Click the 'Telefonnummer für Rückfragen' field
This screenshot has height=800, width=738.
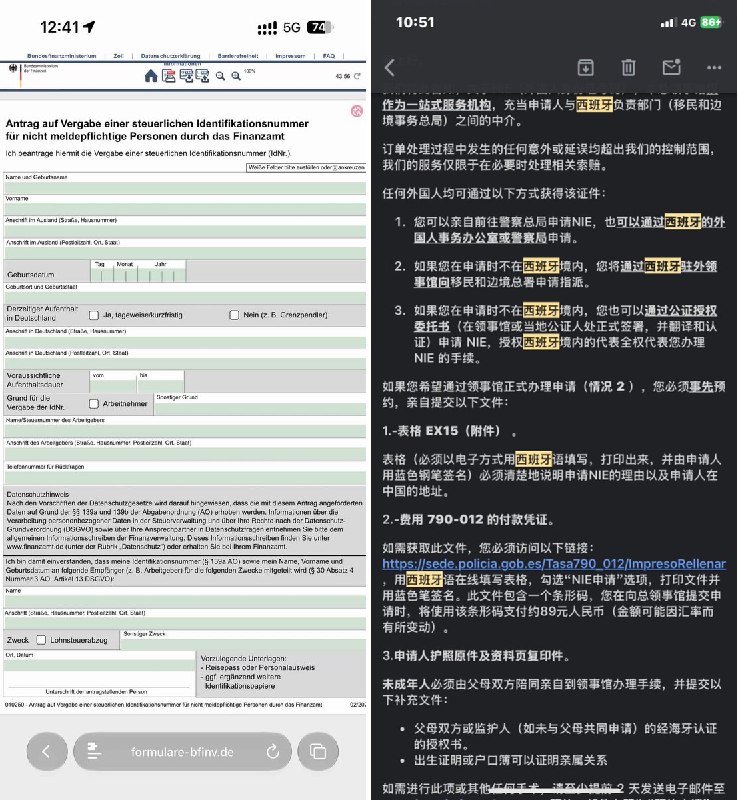click(x=185, y=478)
